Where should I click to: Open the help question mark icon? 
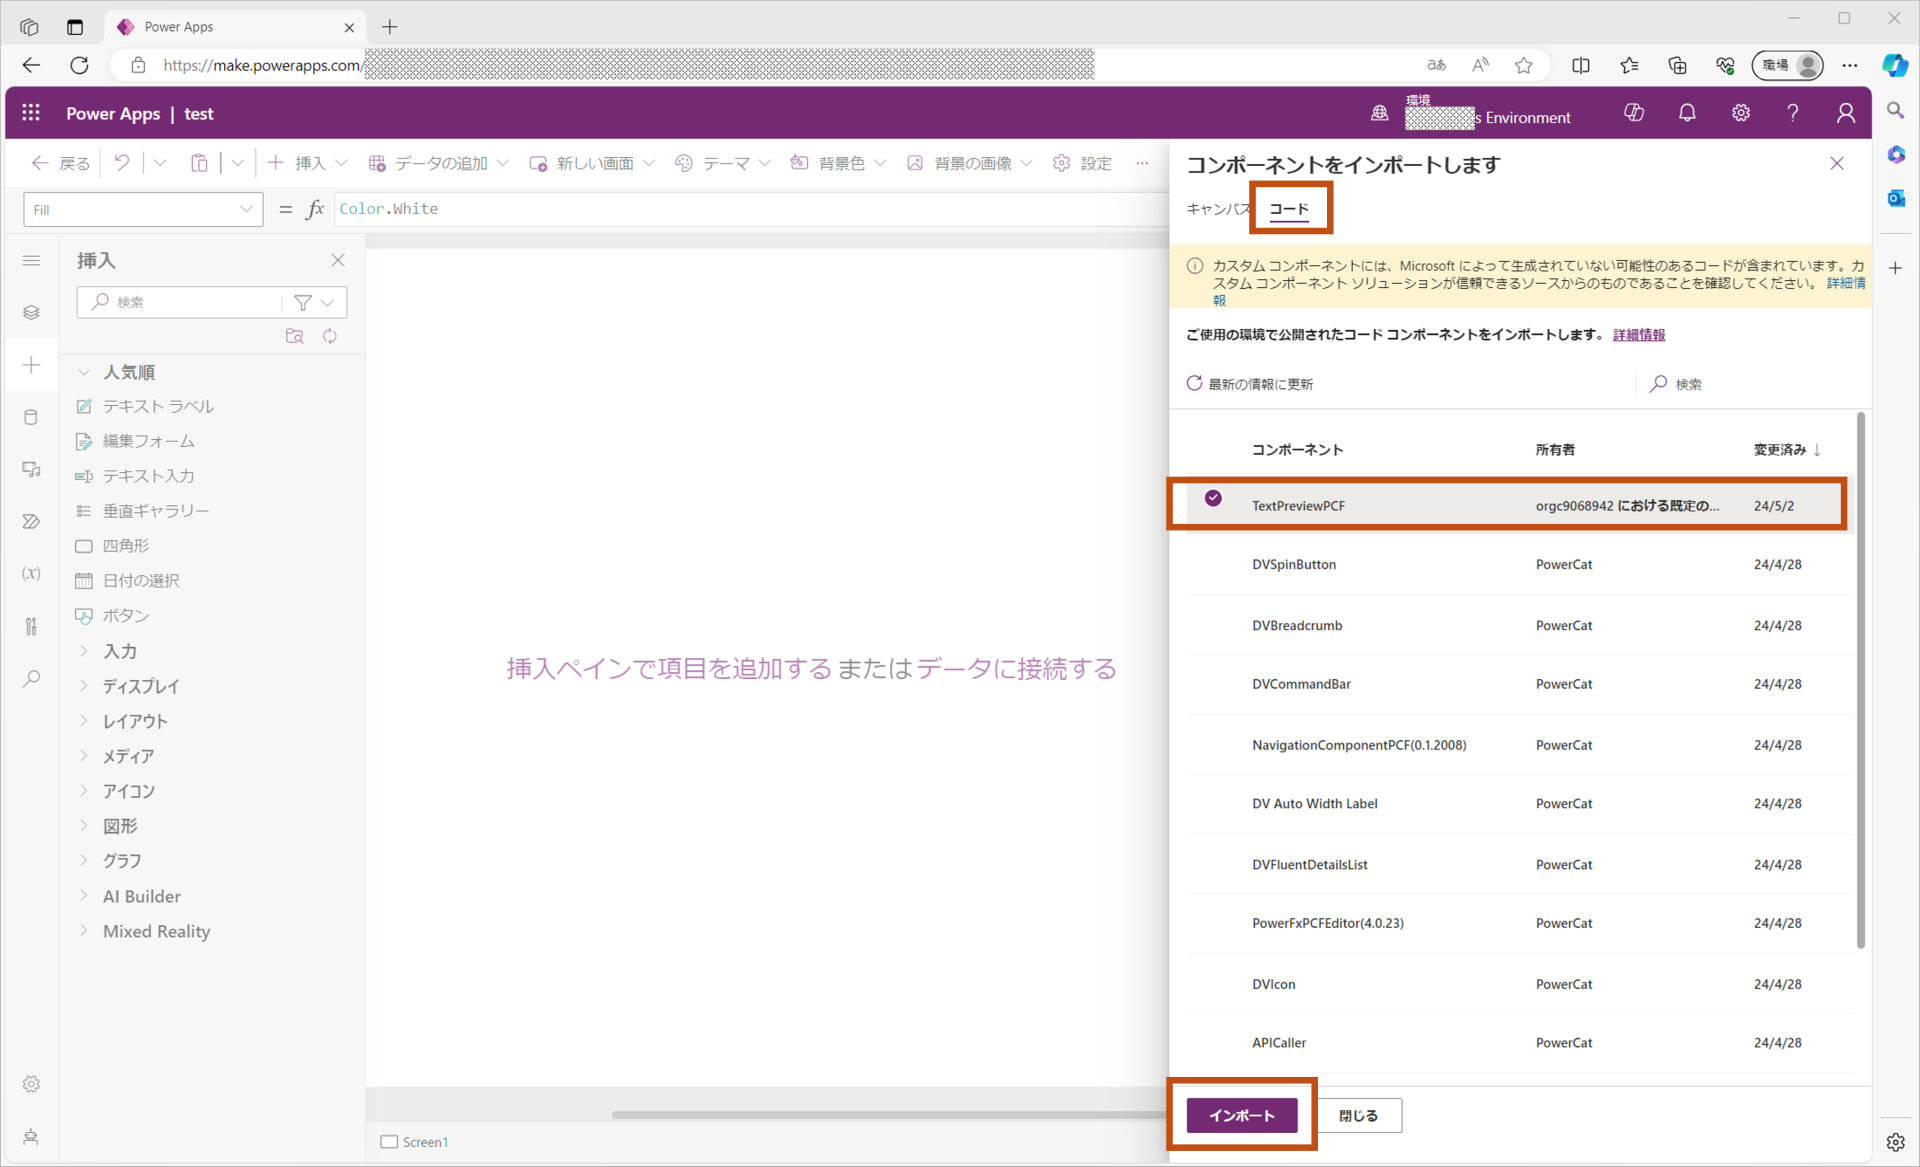pyautogui.click(x=1793, y=113)
